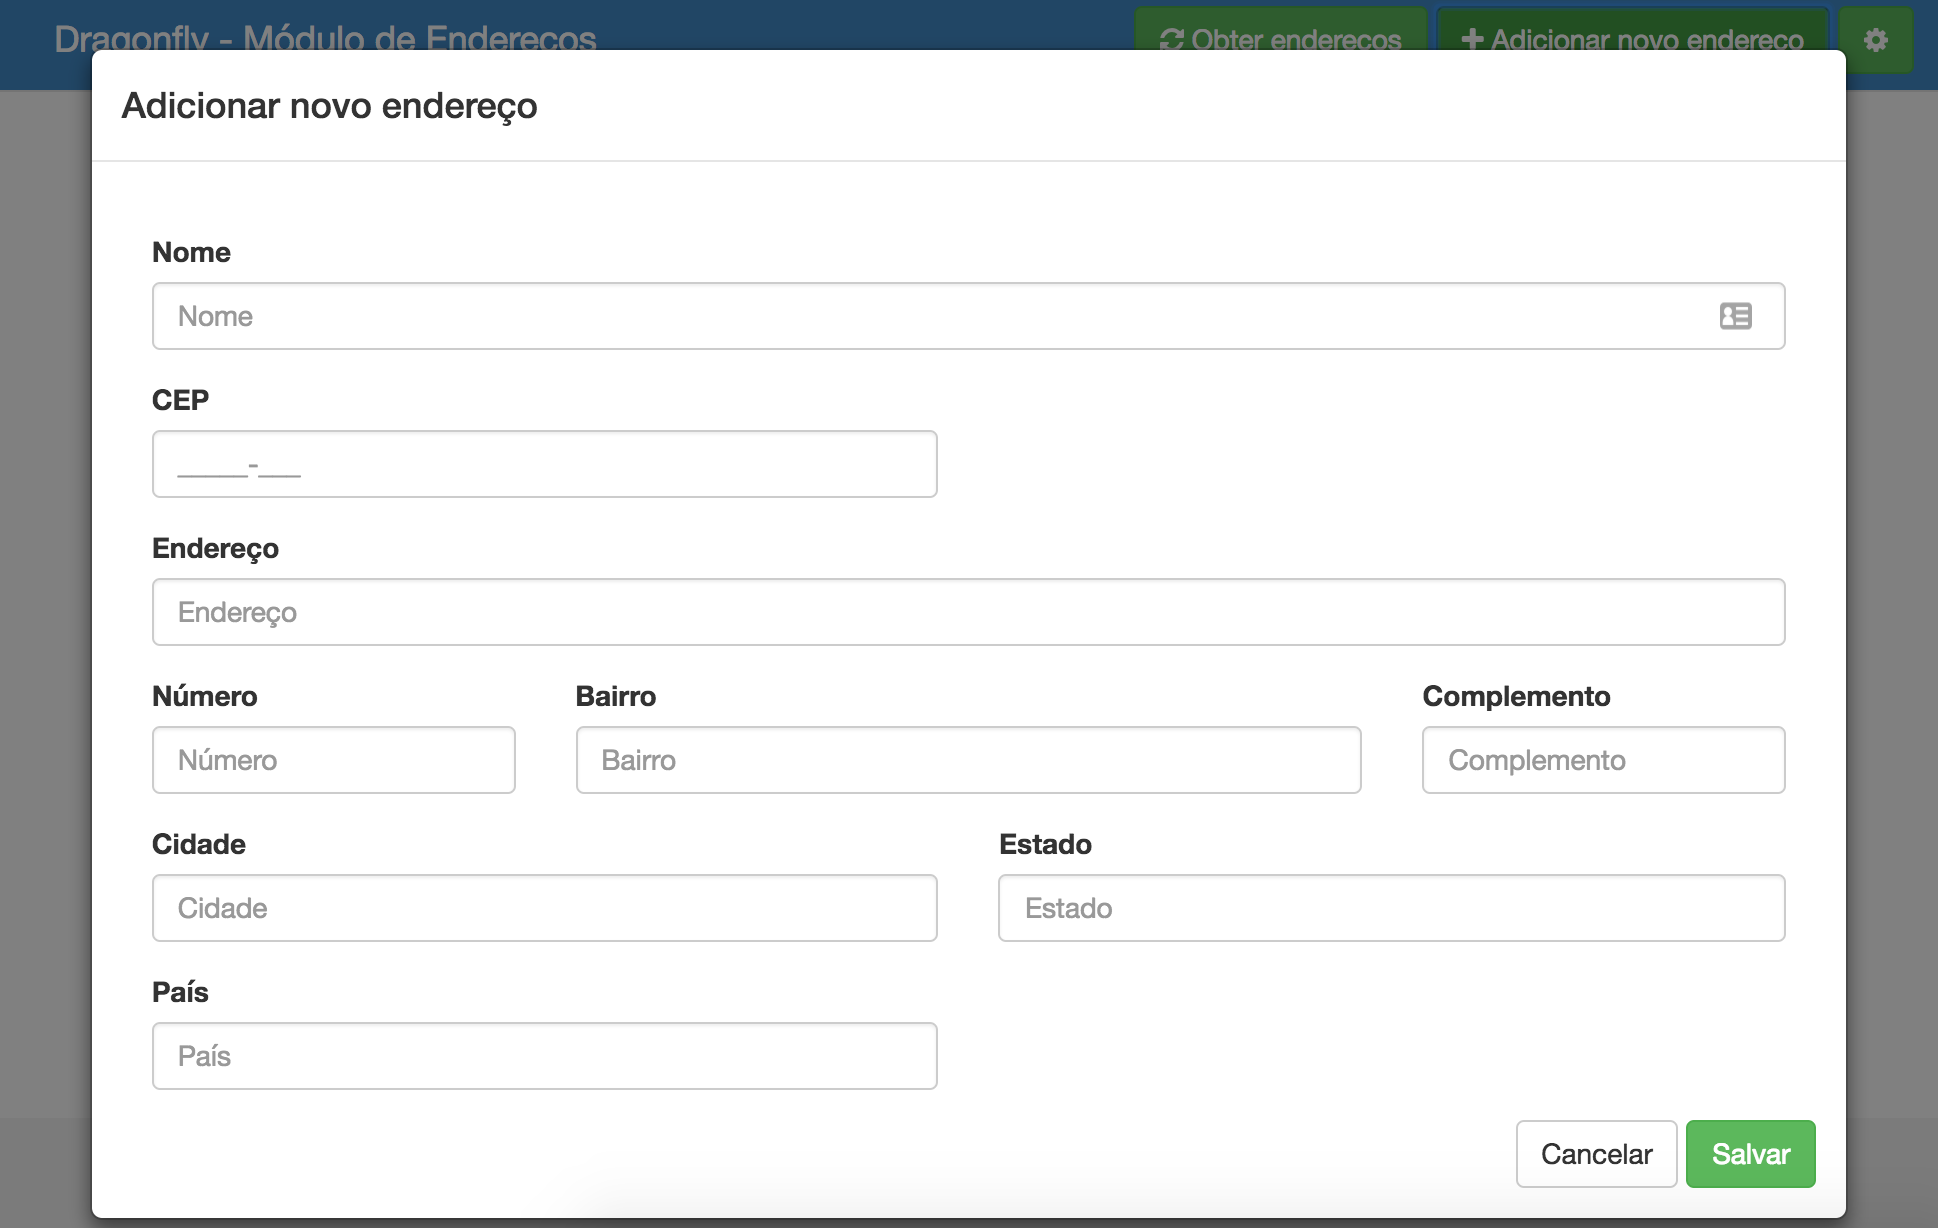Click the País field label
This screenshot has width=1938, height=1228.
(180, 992)
